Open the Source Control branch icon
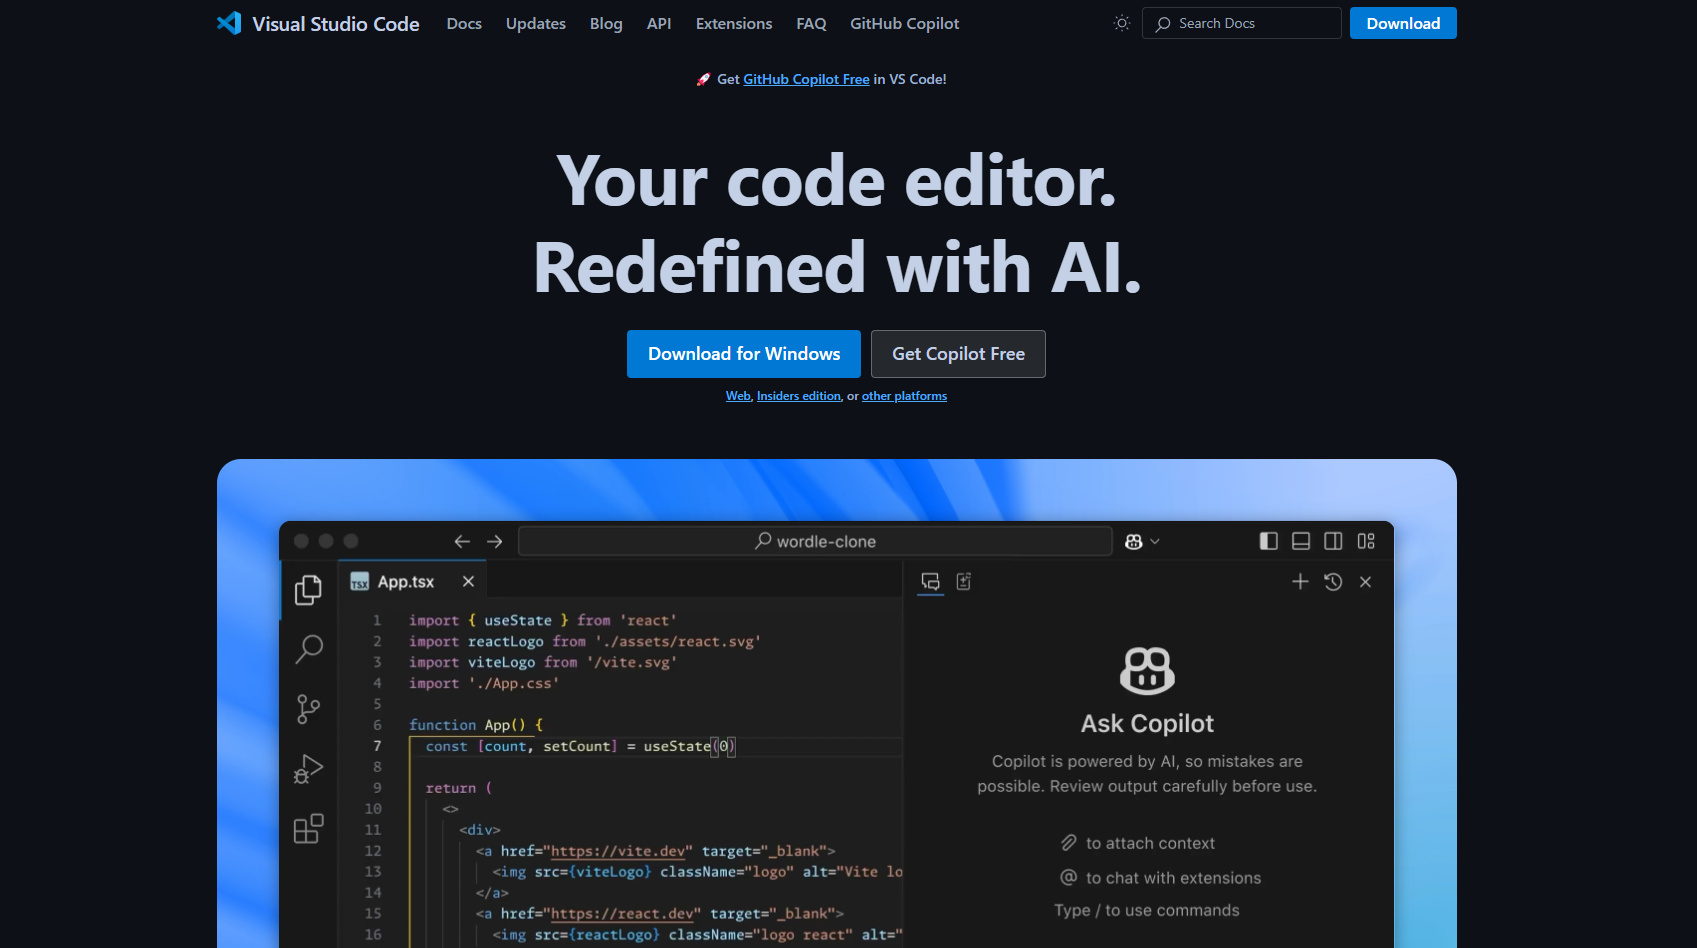This screenshot has width=1697, height=948. [x=308, y=709]
